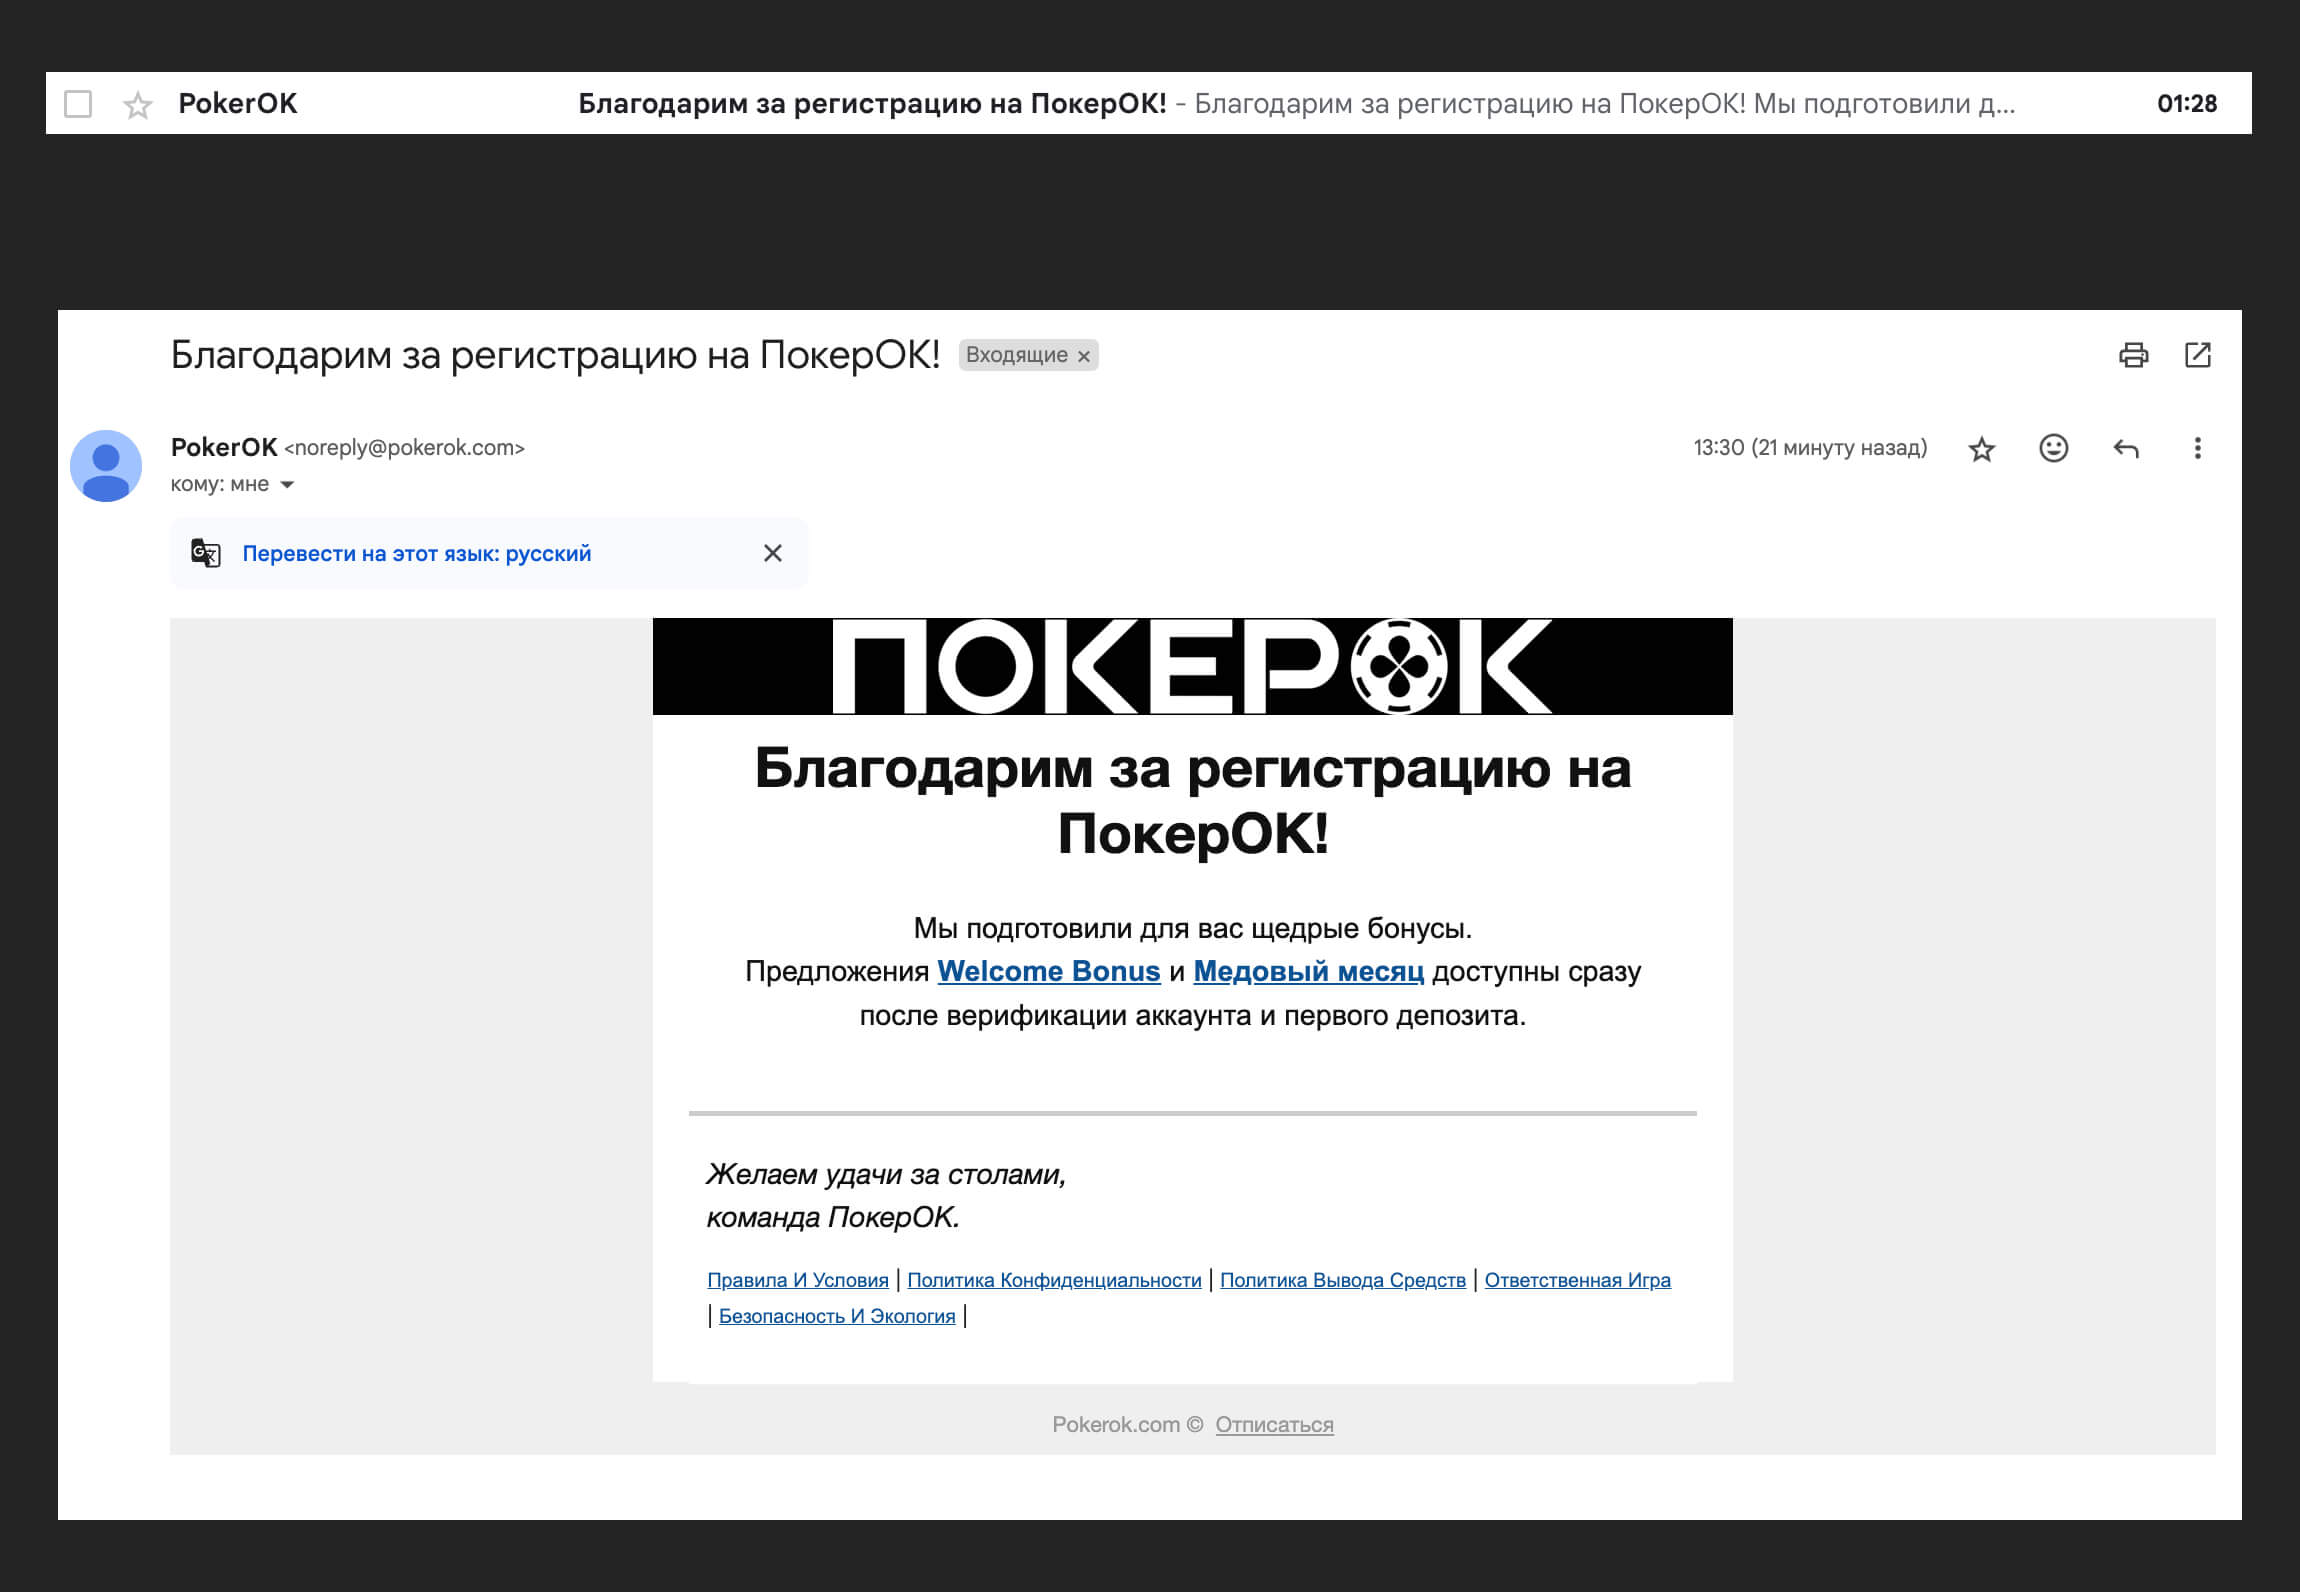Star the PokerOK email in the inbox row

(x=136, y=103)
